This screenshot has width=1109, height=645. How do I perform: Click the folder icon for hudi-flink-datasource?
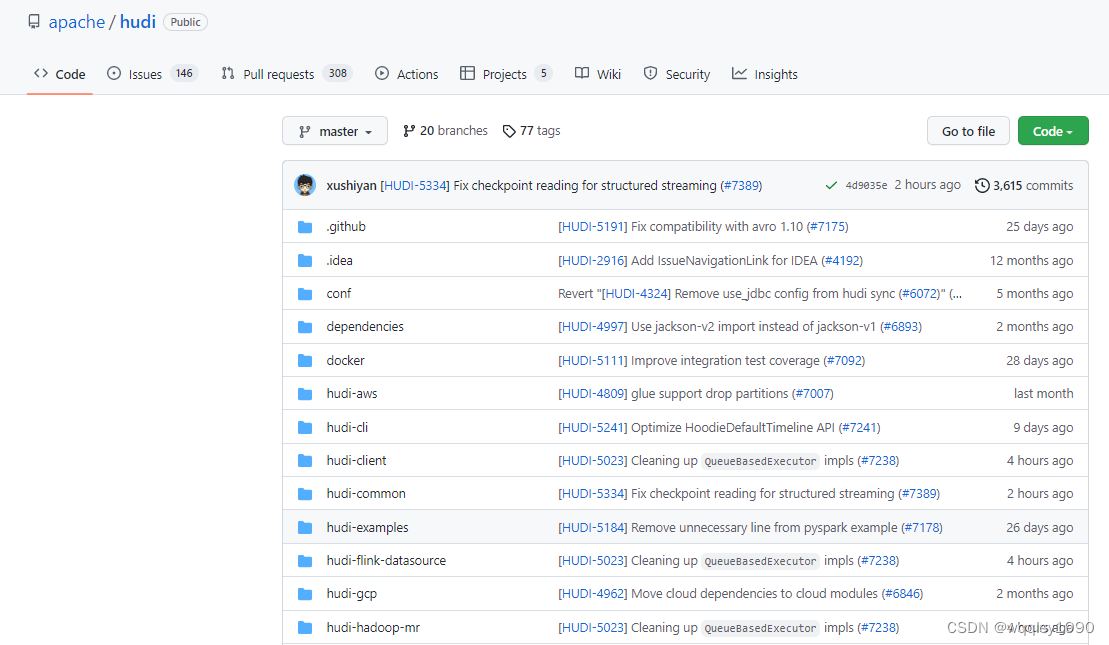pyautogui.click(x=305, y=561)
